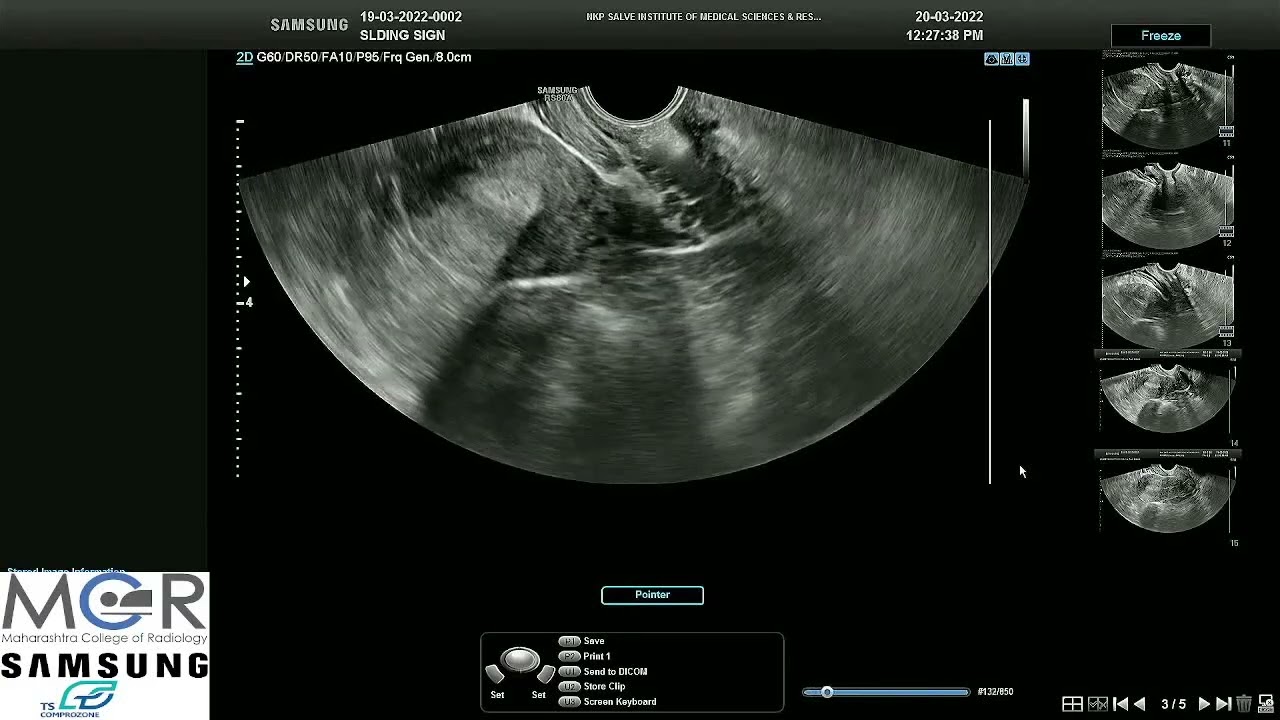Click the trackball icon in the control panel
Viewport: 1280px width, 720px height.
pos(520,659)
